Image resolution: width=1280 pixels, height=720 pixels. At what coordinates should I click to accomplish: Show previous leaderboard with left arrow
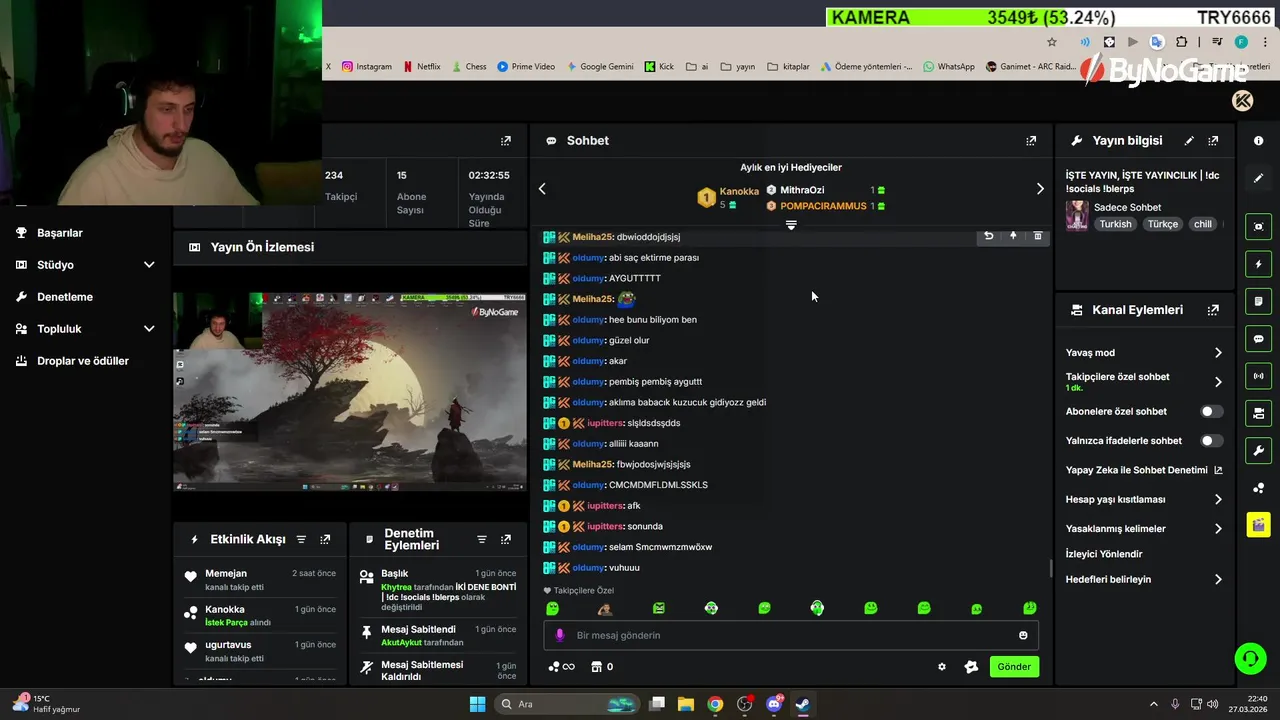[542, 189]
